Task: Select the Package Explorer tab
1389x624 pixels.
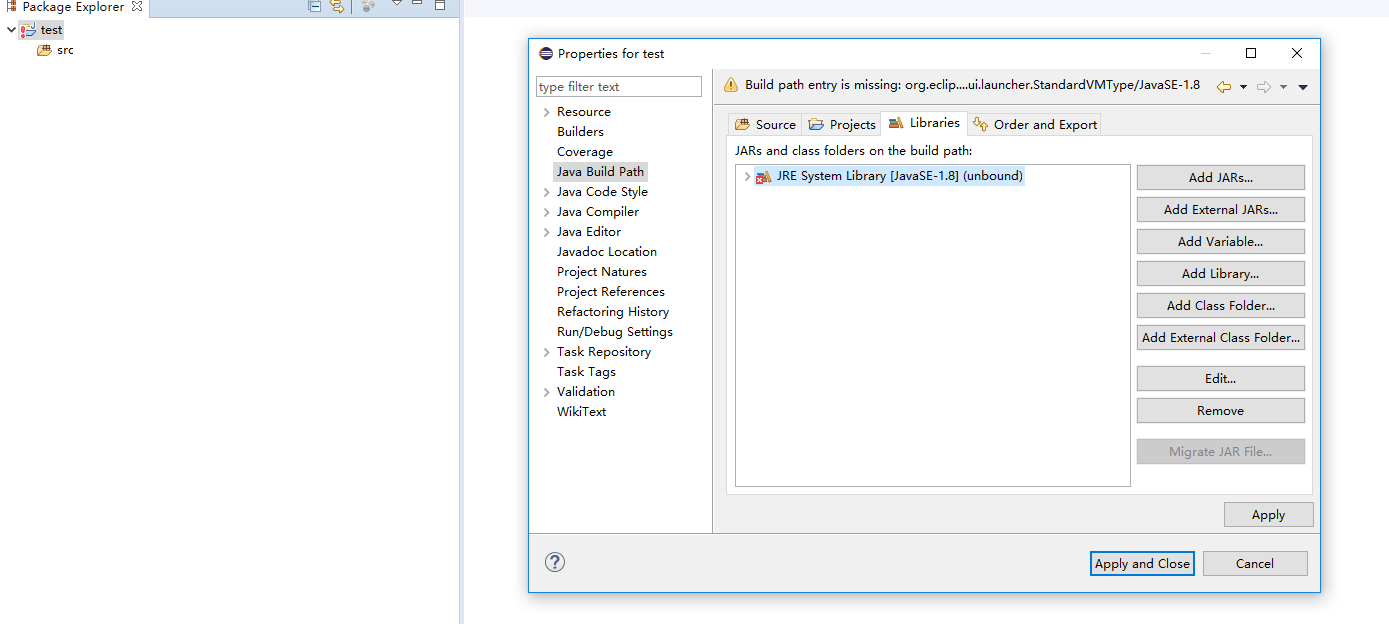Action: point(74,7)
